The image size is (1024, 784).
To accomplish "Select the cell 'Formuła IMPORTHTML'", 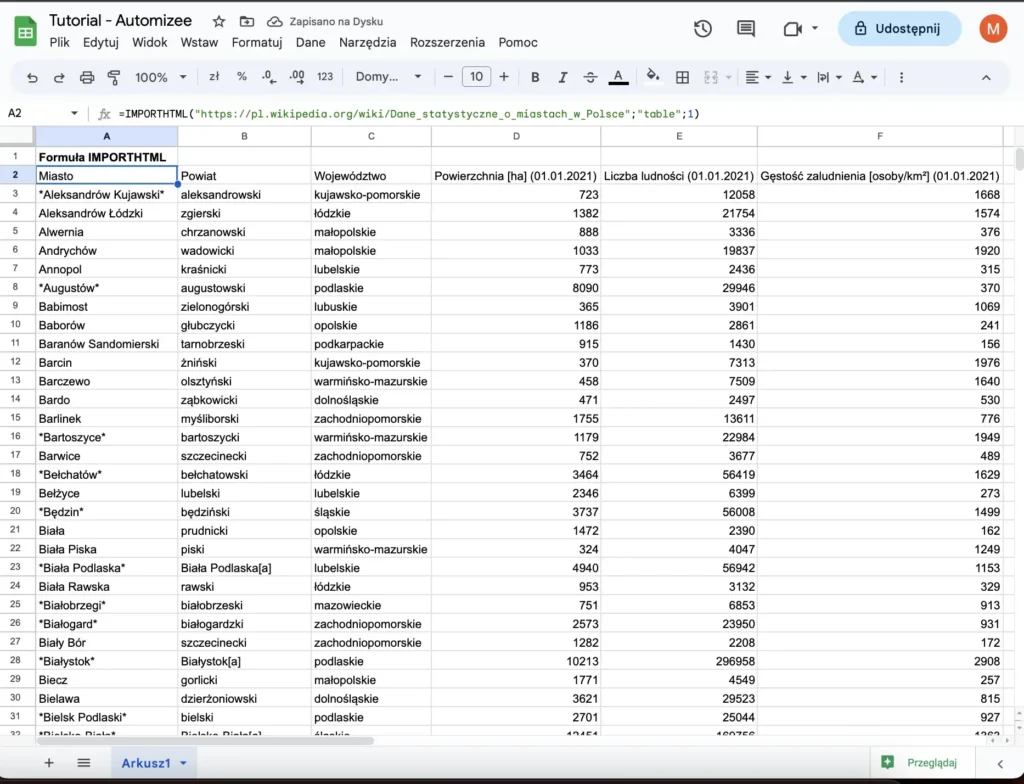I will click(x=106, y=157).
